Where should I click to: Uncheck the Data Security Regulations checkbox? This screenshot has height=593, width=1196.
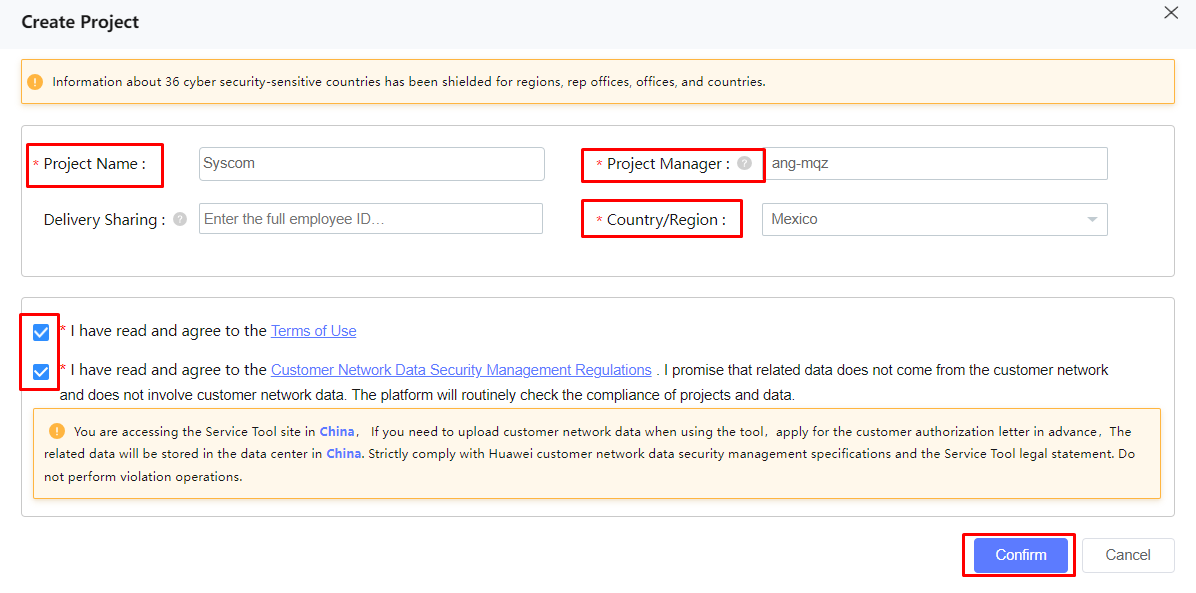pos(41,372)
